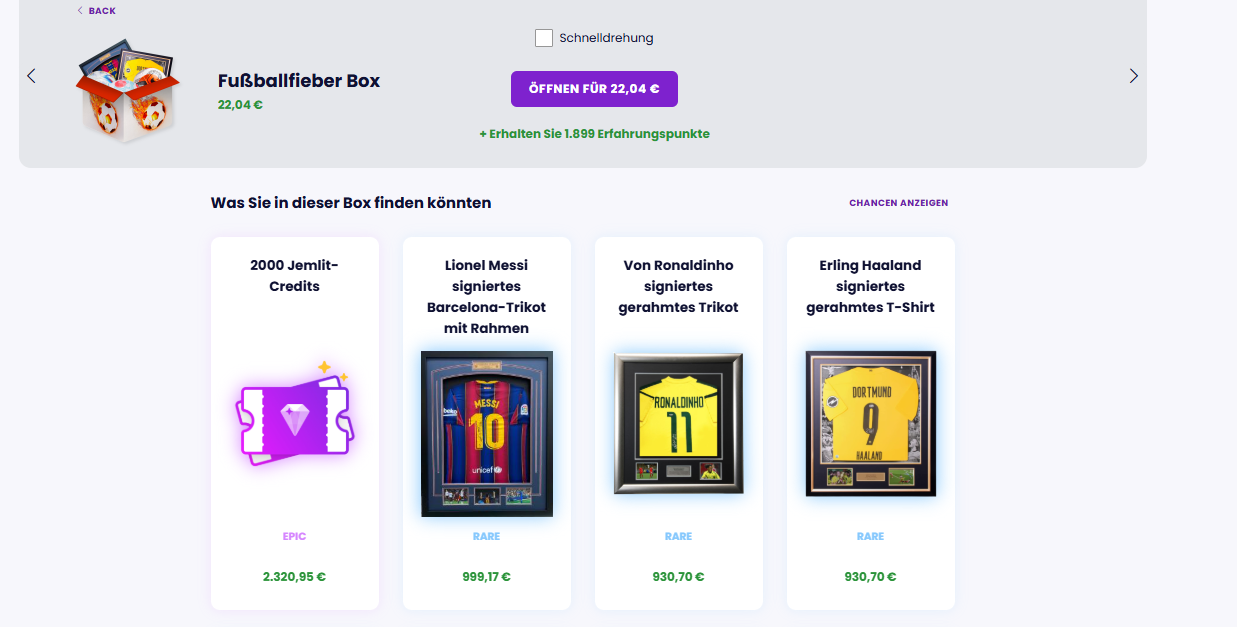Image resolution: width=1237 pixels, height=627 pixels.
Task: Click the right arrow to next box
Action: click(1133, 76)
